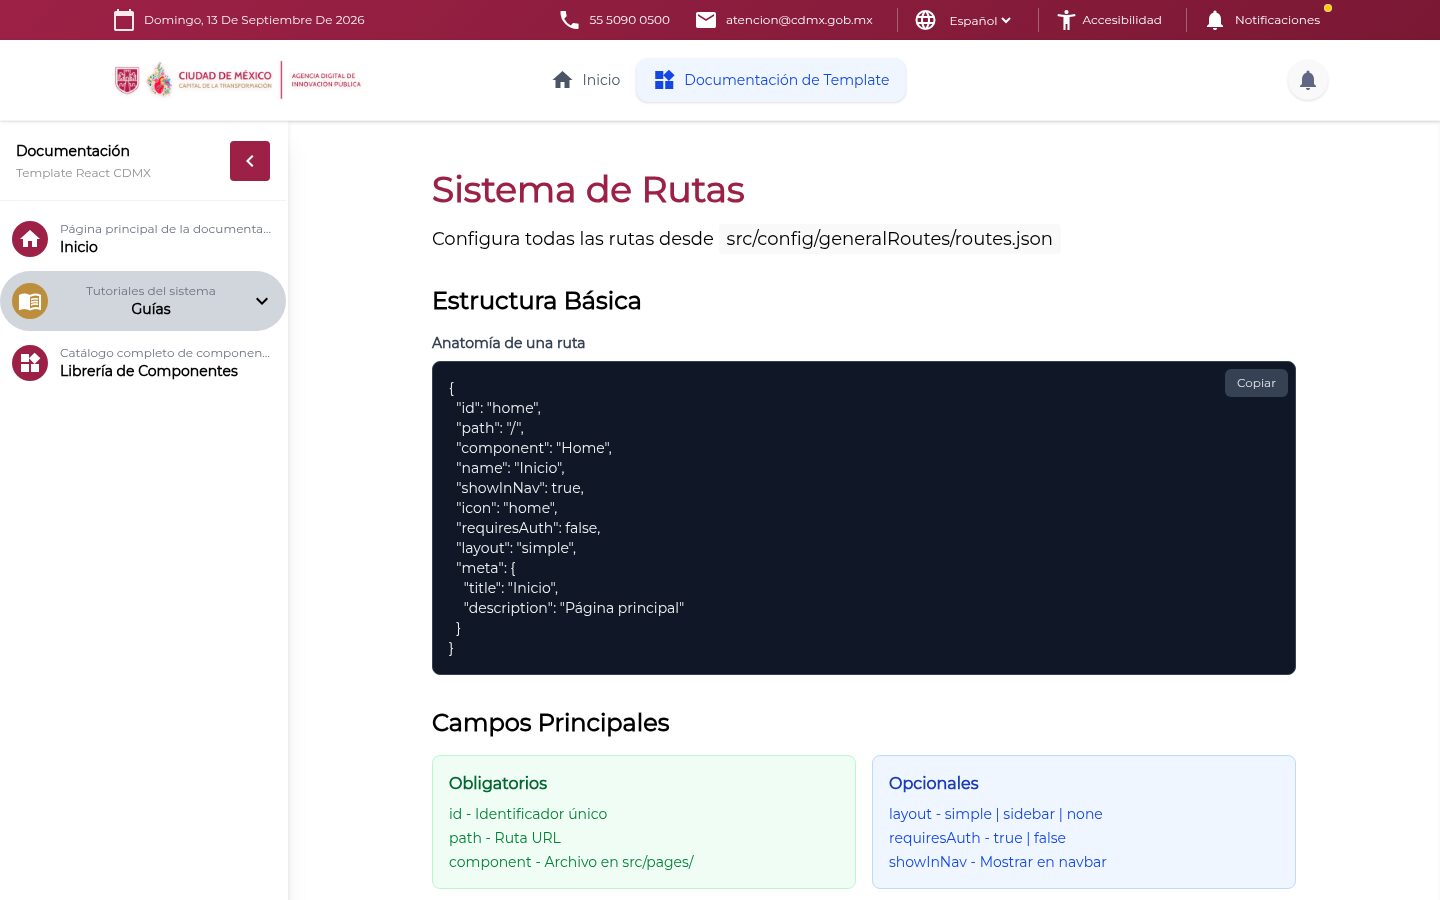Go to Inicio in the top navigation
Screen dimensions: 1440x900
586,80
